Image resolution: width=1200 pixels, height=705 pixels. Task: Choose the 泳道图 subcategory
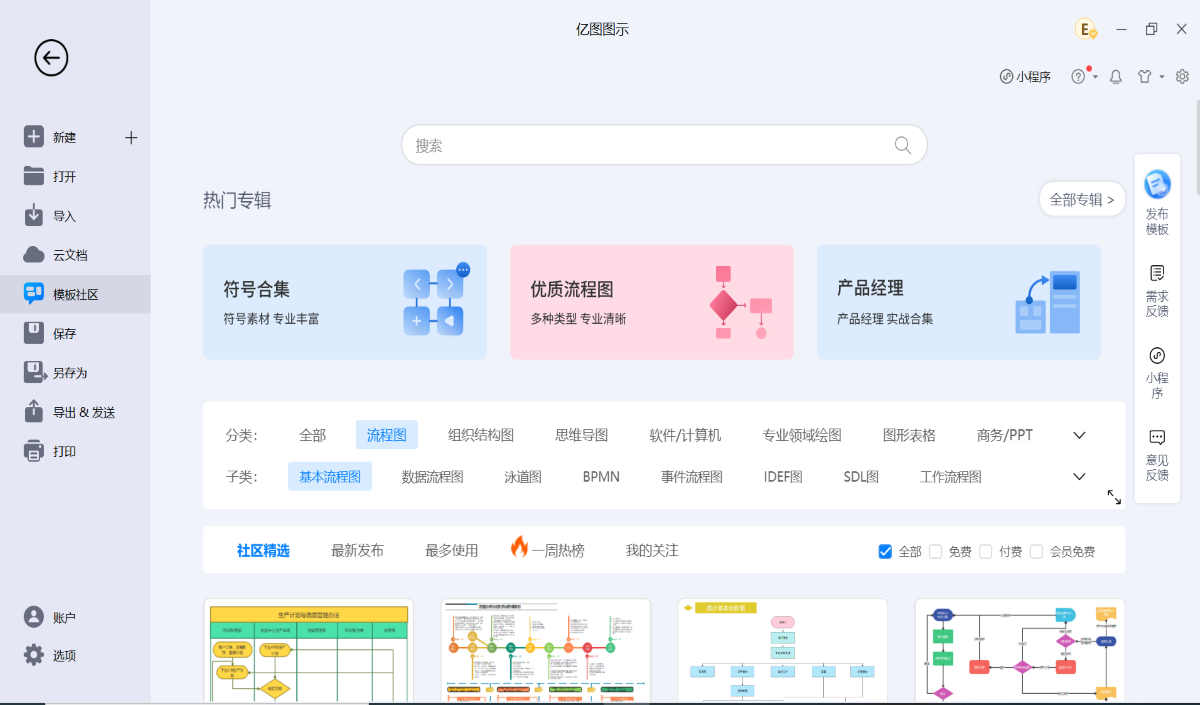tap(523, 477)
